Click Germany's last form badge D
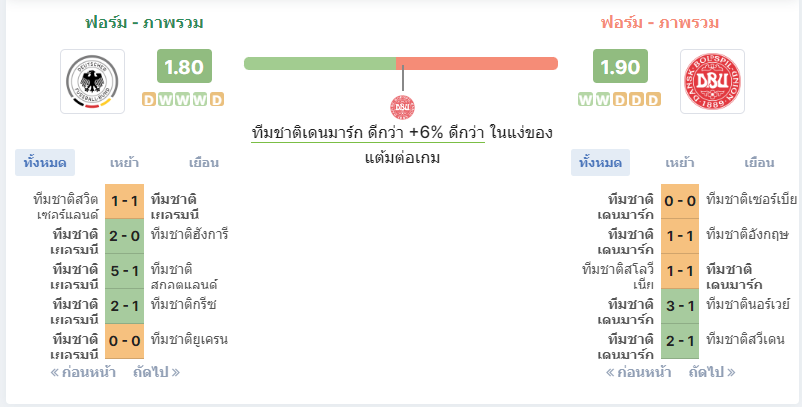The width and height of the screenshot is (802, 407). (x=217, y=99)
